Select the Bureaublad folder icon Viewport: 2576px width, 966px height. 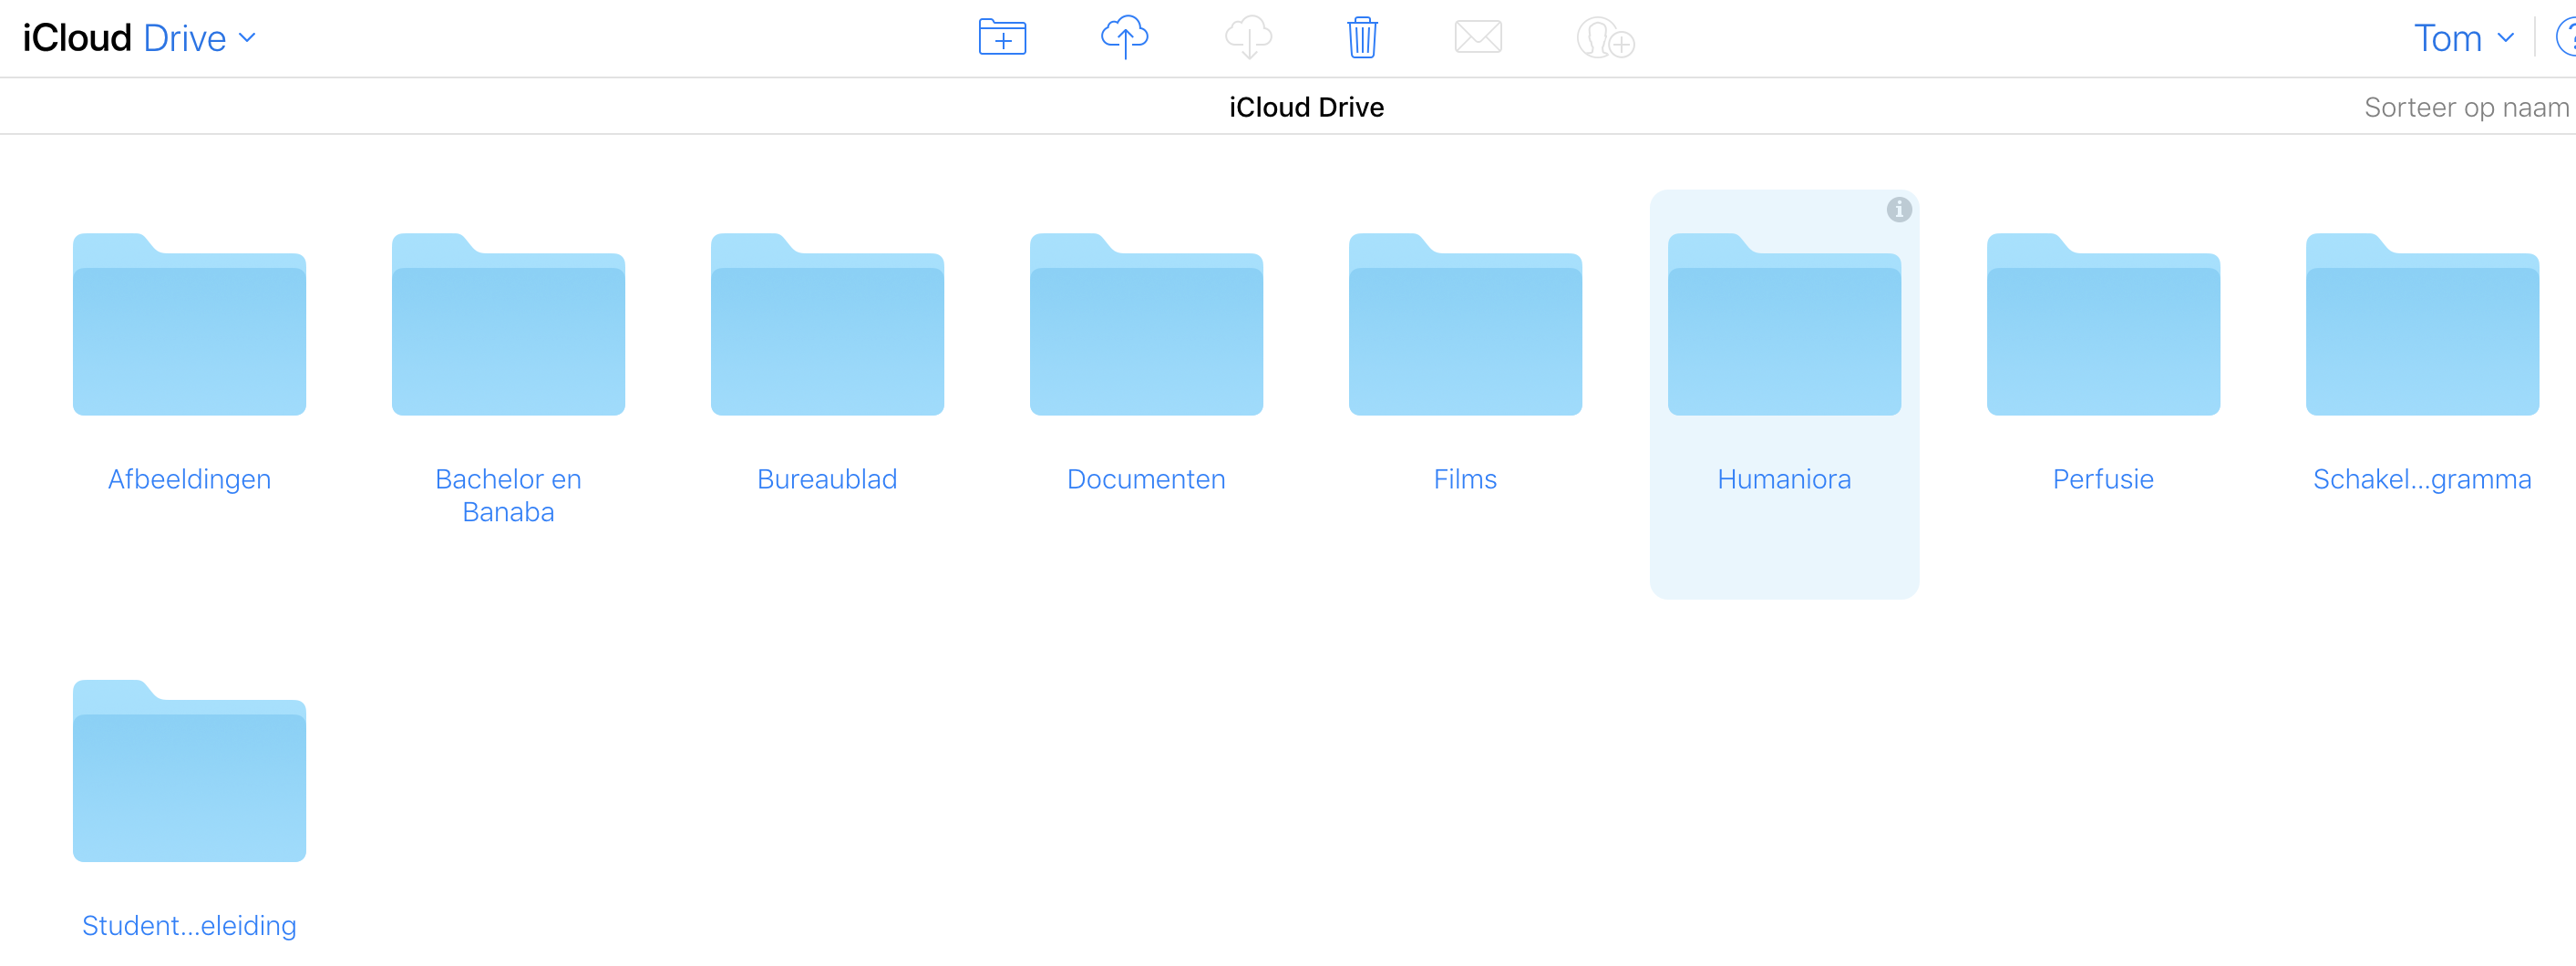(827, 324)
